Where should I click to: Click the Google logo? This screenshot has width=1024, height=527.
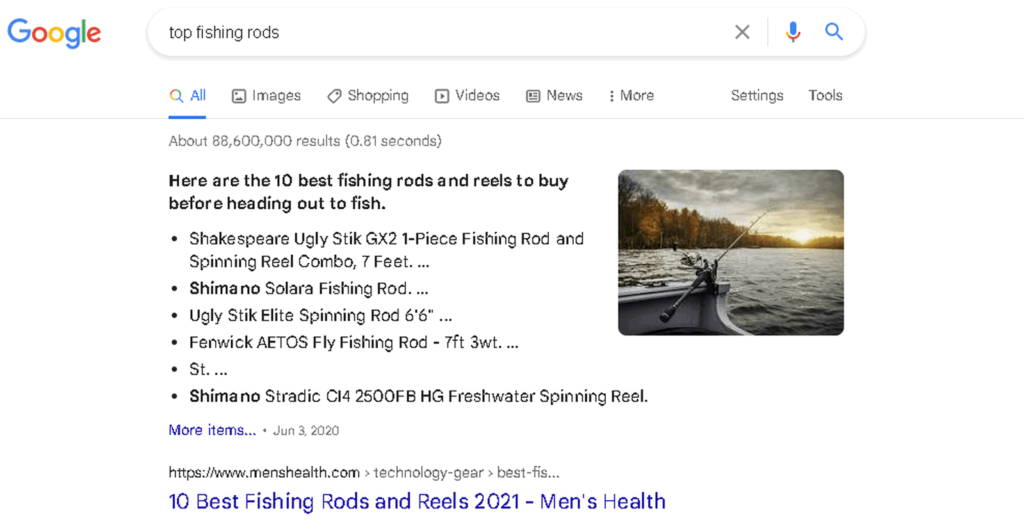click(54, 33)
